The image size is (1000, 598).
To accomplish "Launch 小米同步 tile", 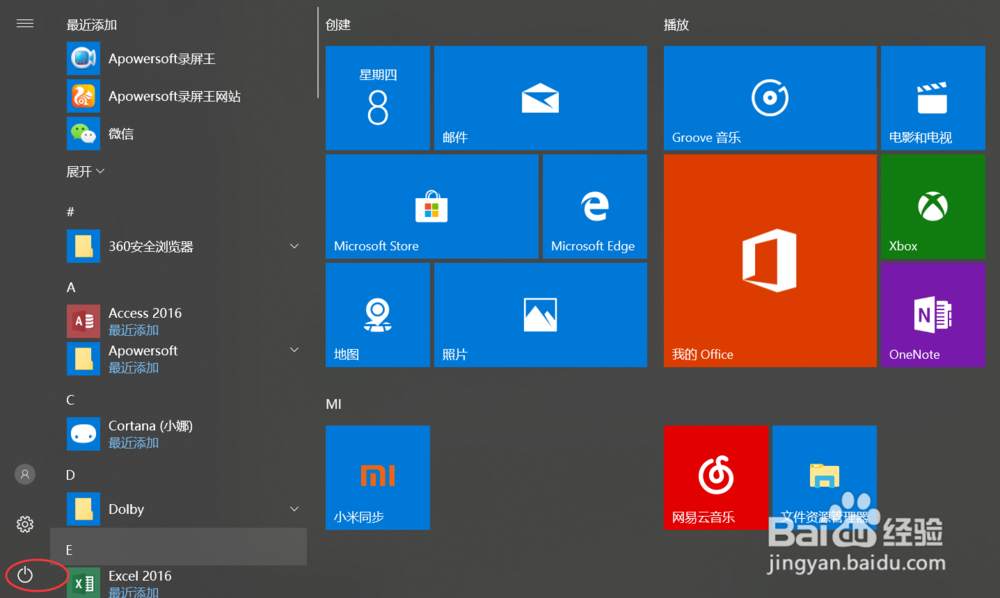I will coord(378,478).
